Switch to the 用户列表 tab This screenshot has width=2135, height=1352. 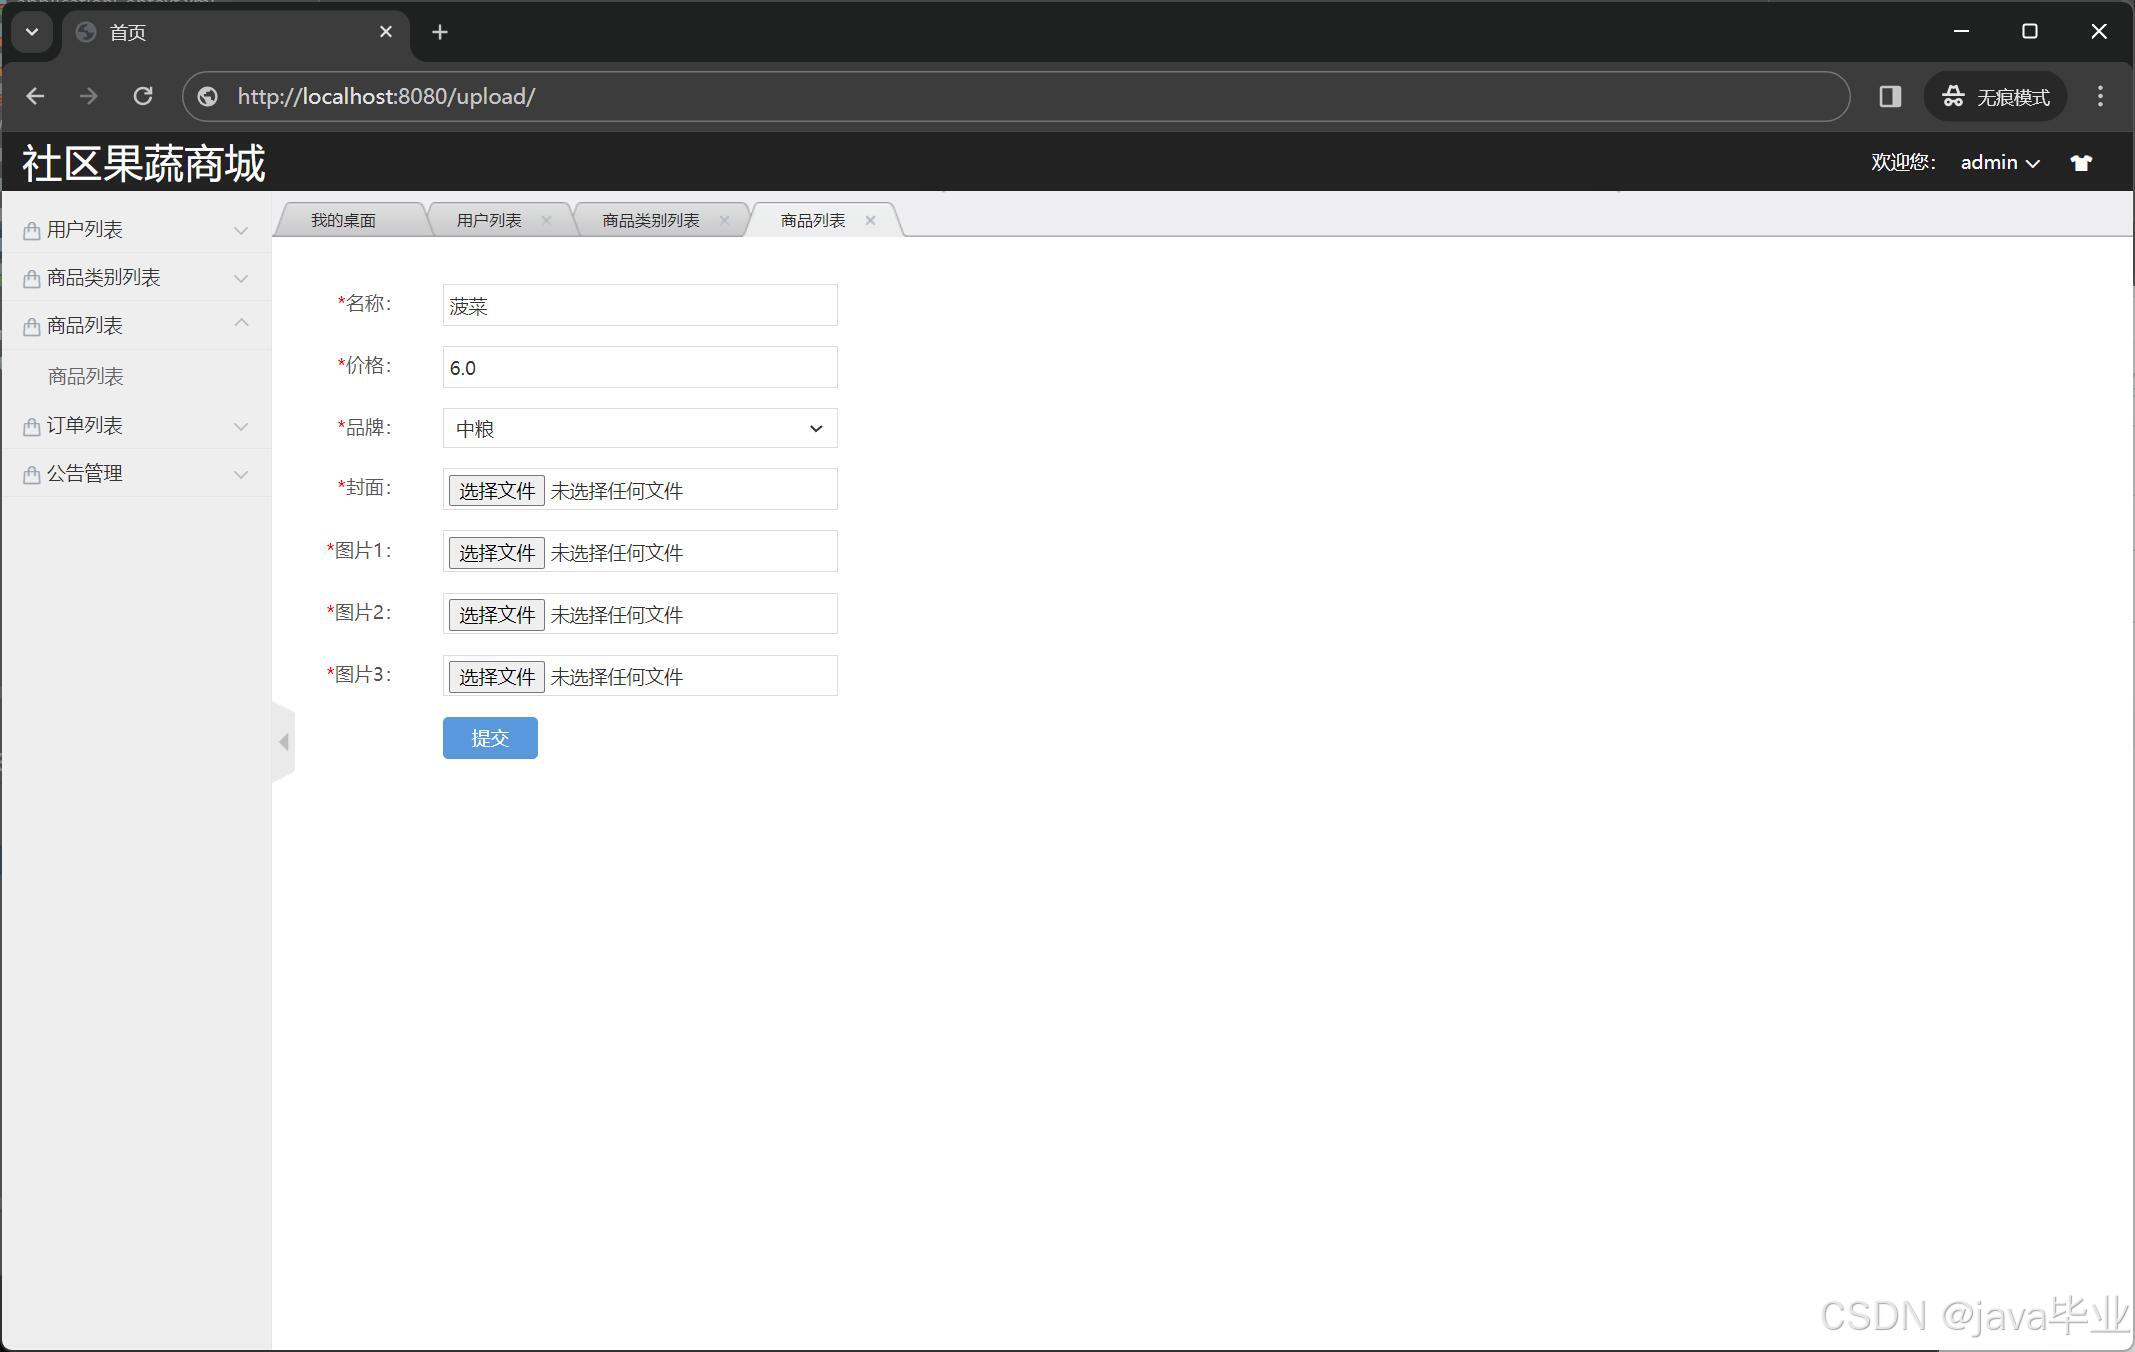[x=489, y=220]
